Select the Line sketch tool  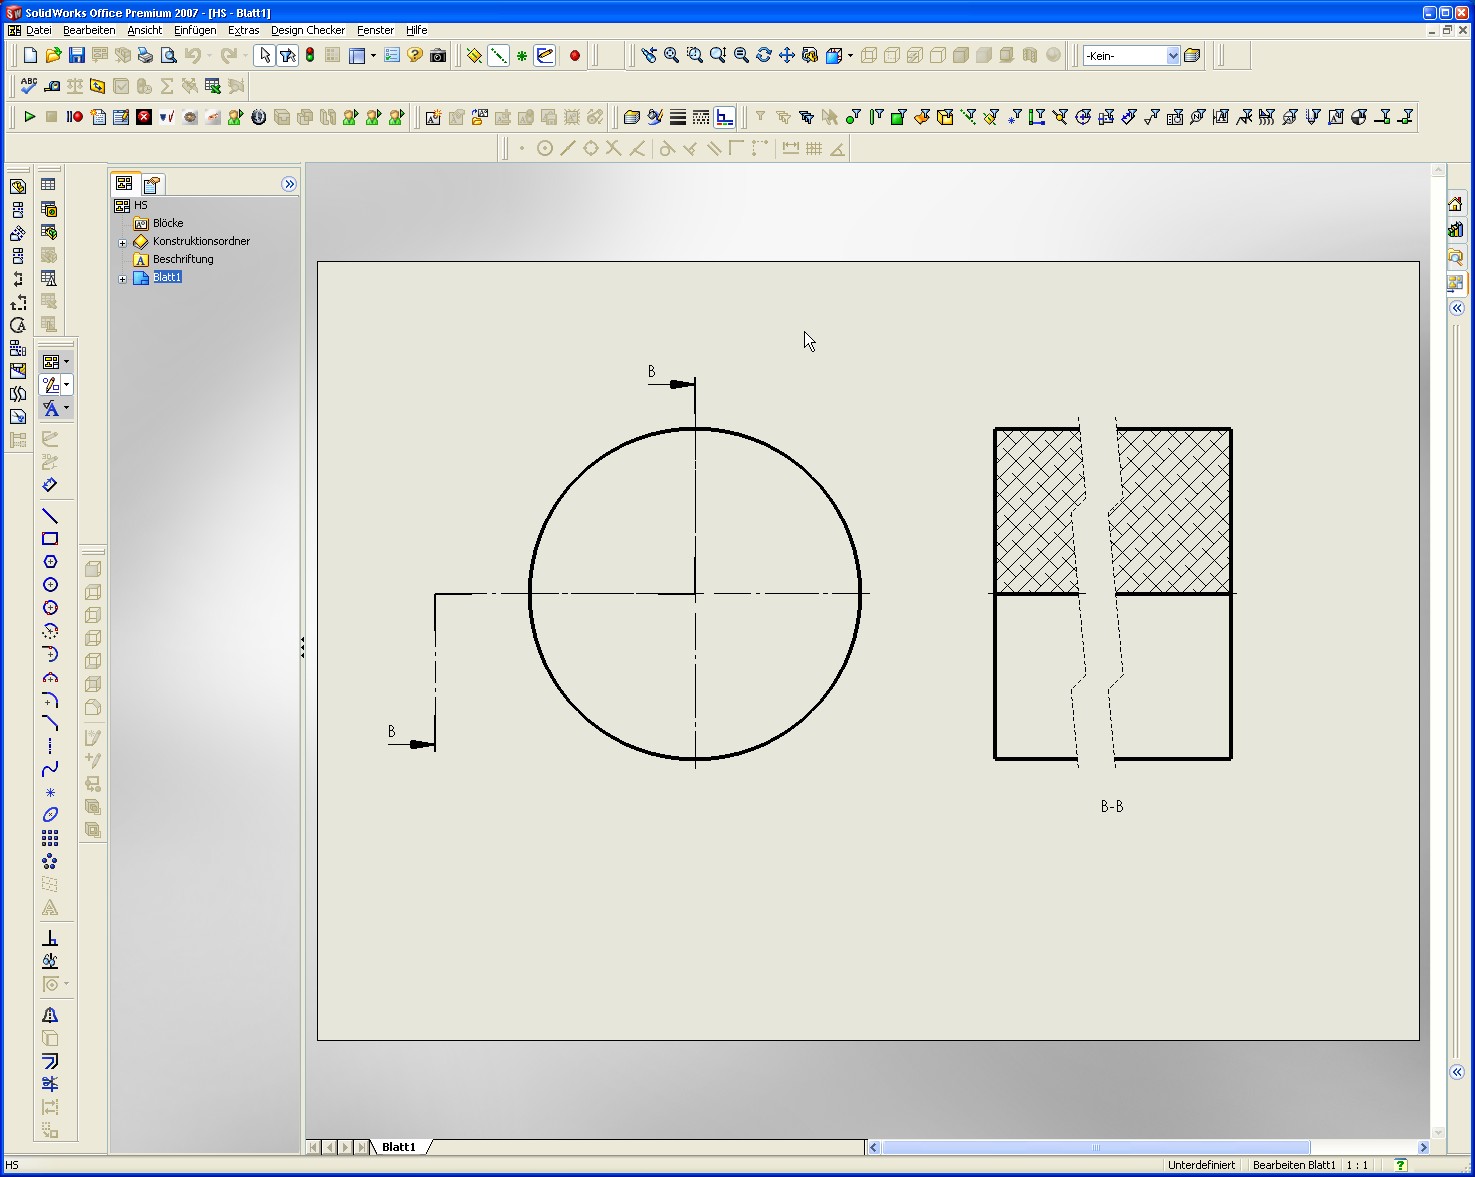(49, 516)
